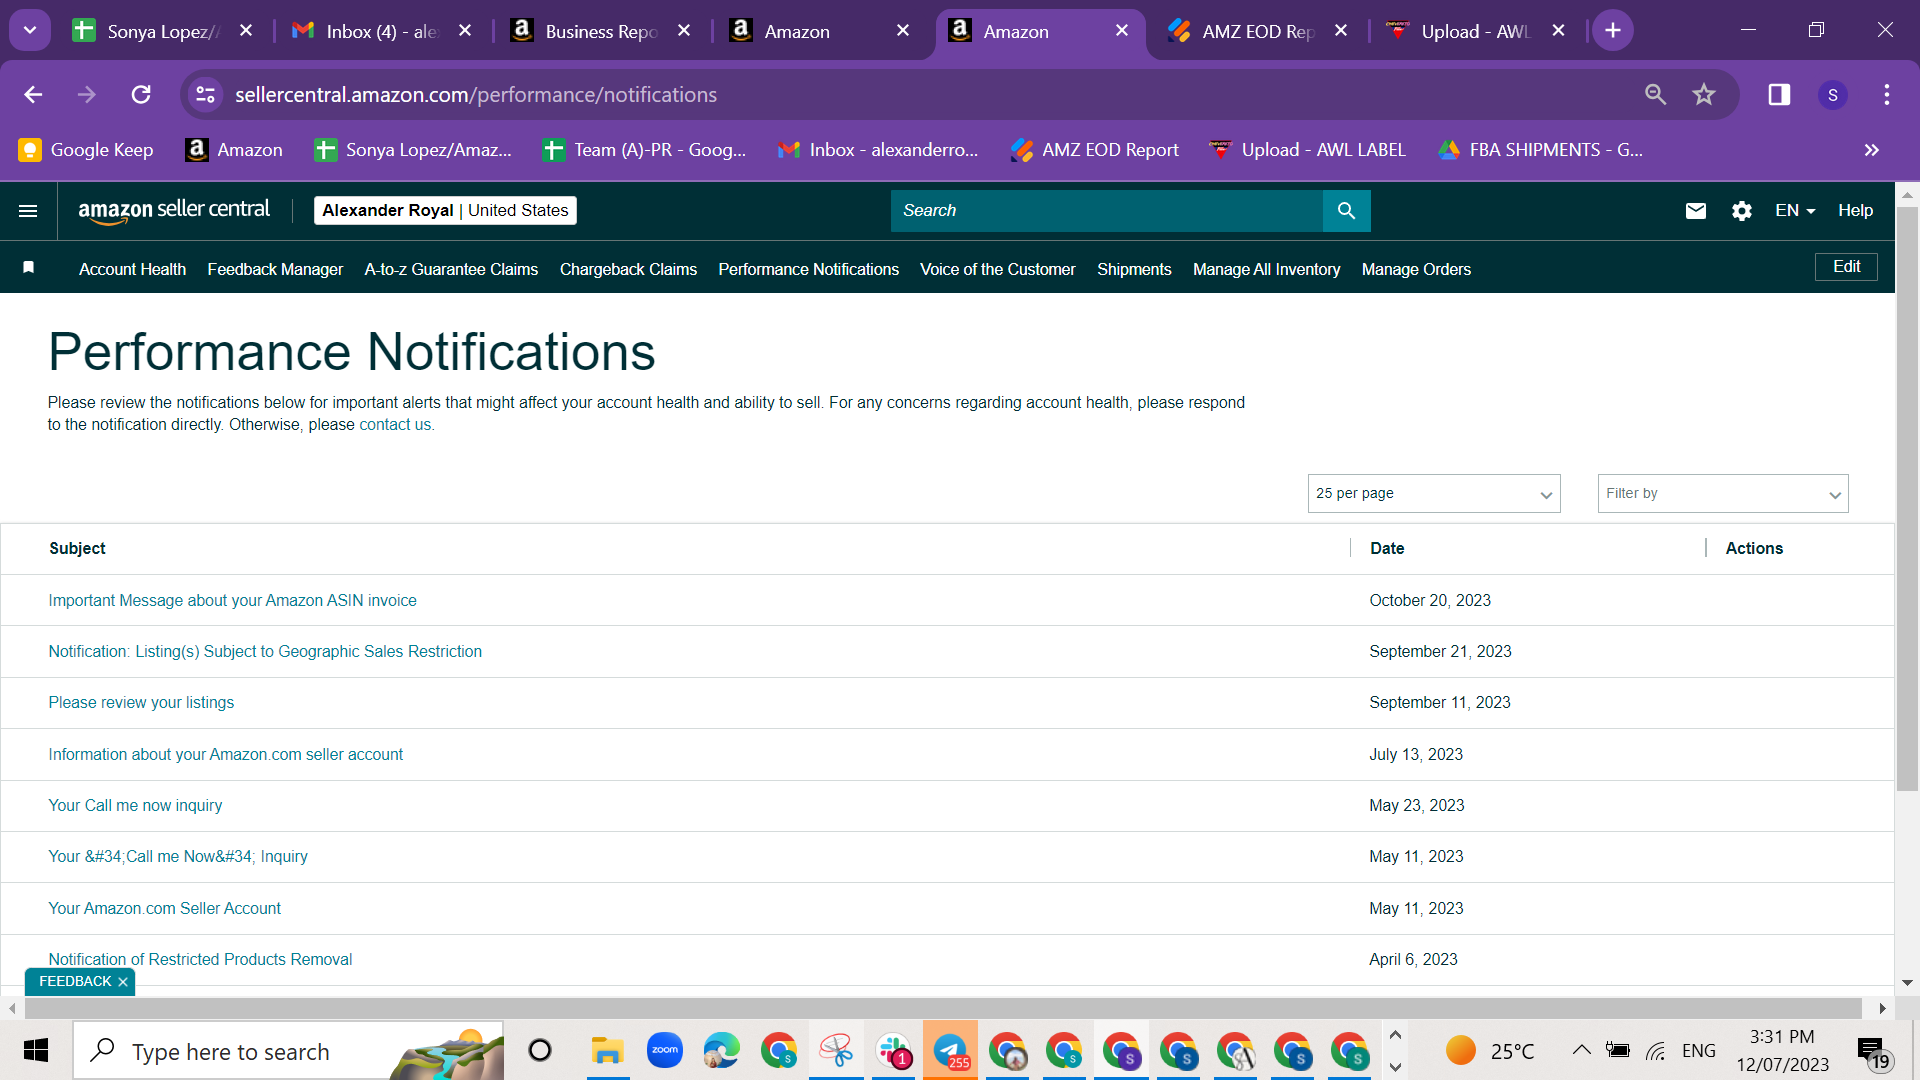The width and height of the screenshot is (1920, 1080).
Task: Open 'Notification of Restricted Products Removal'
Action: click(200, 960)
